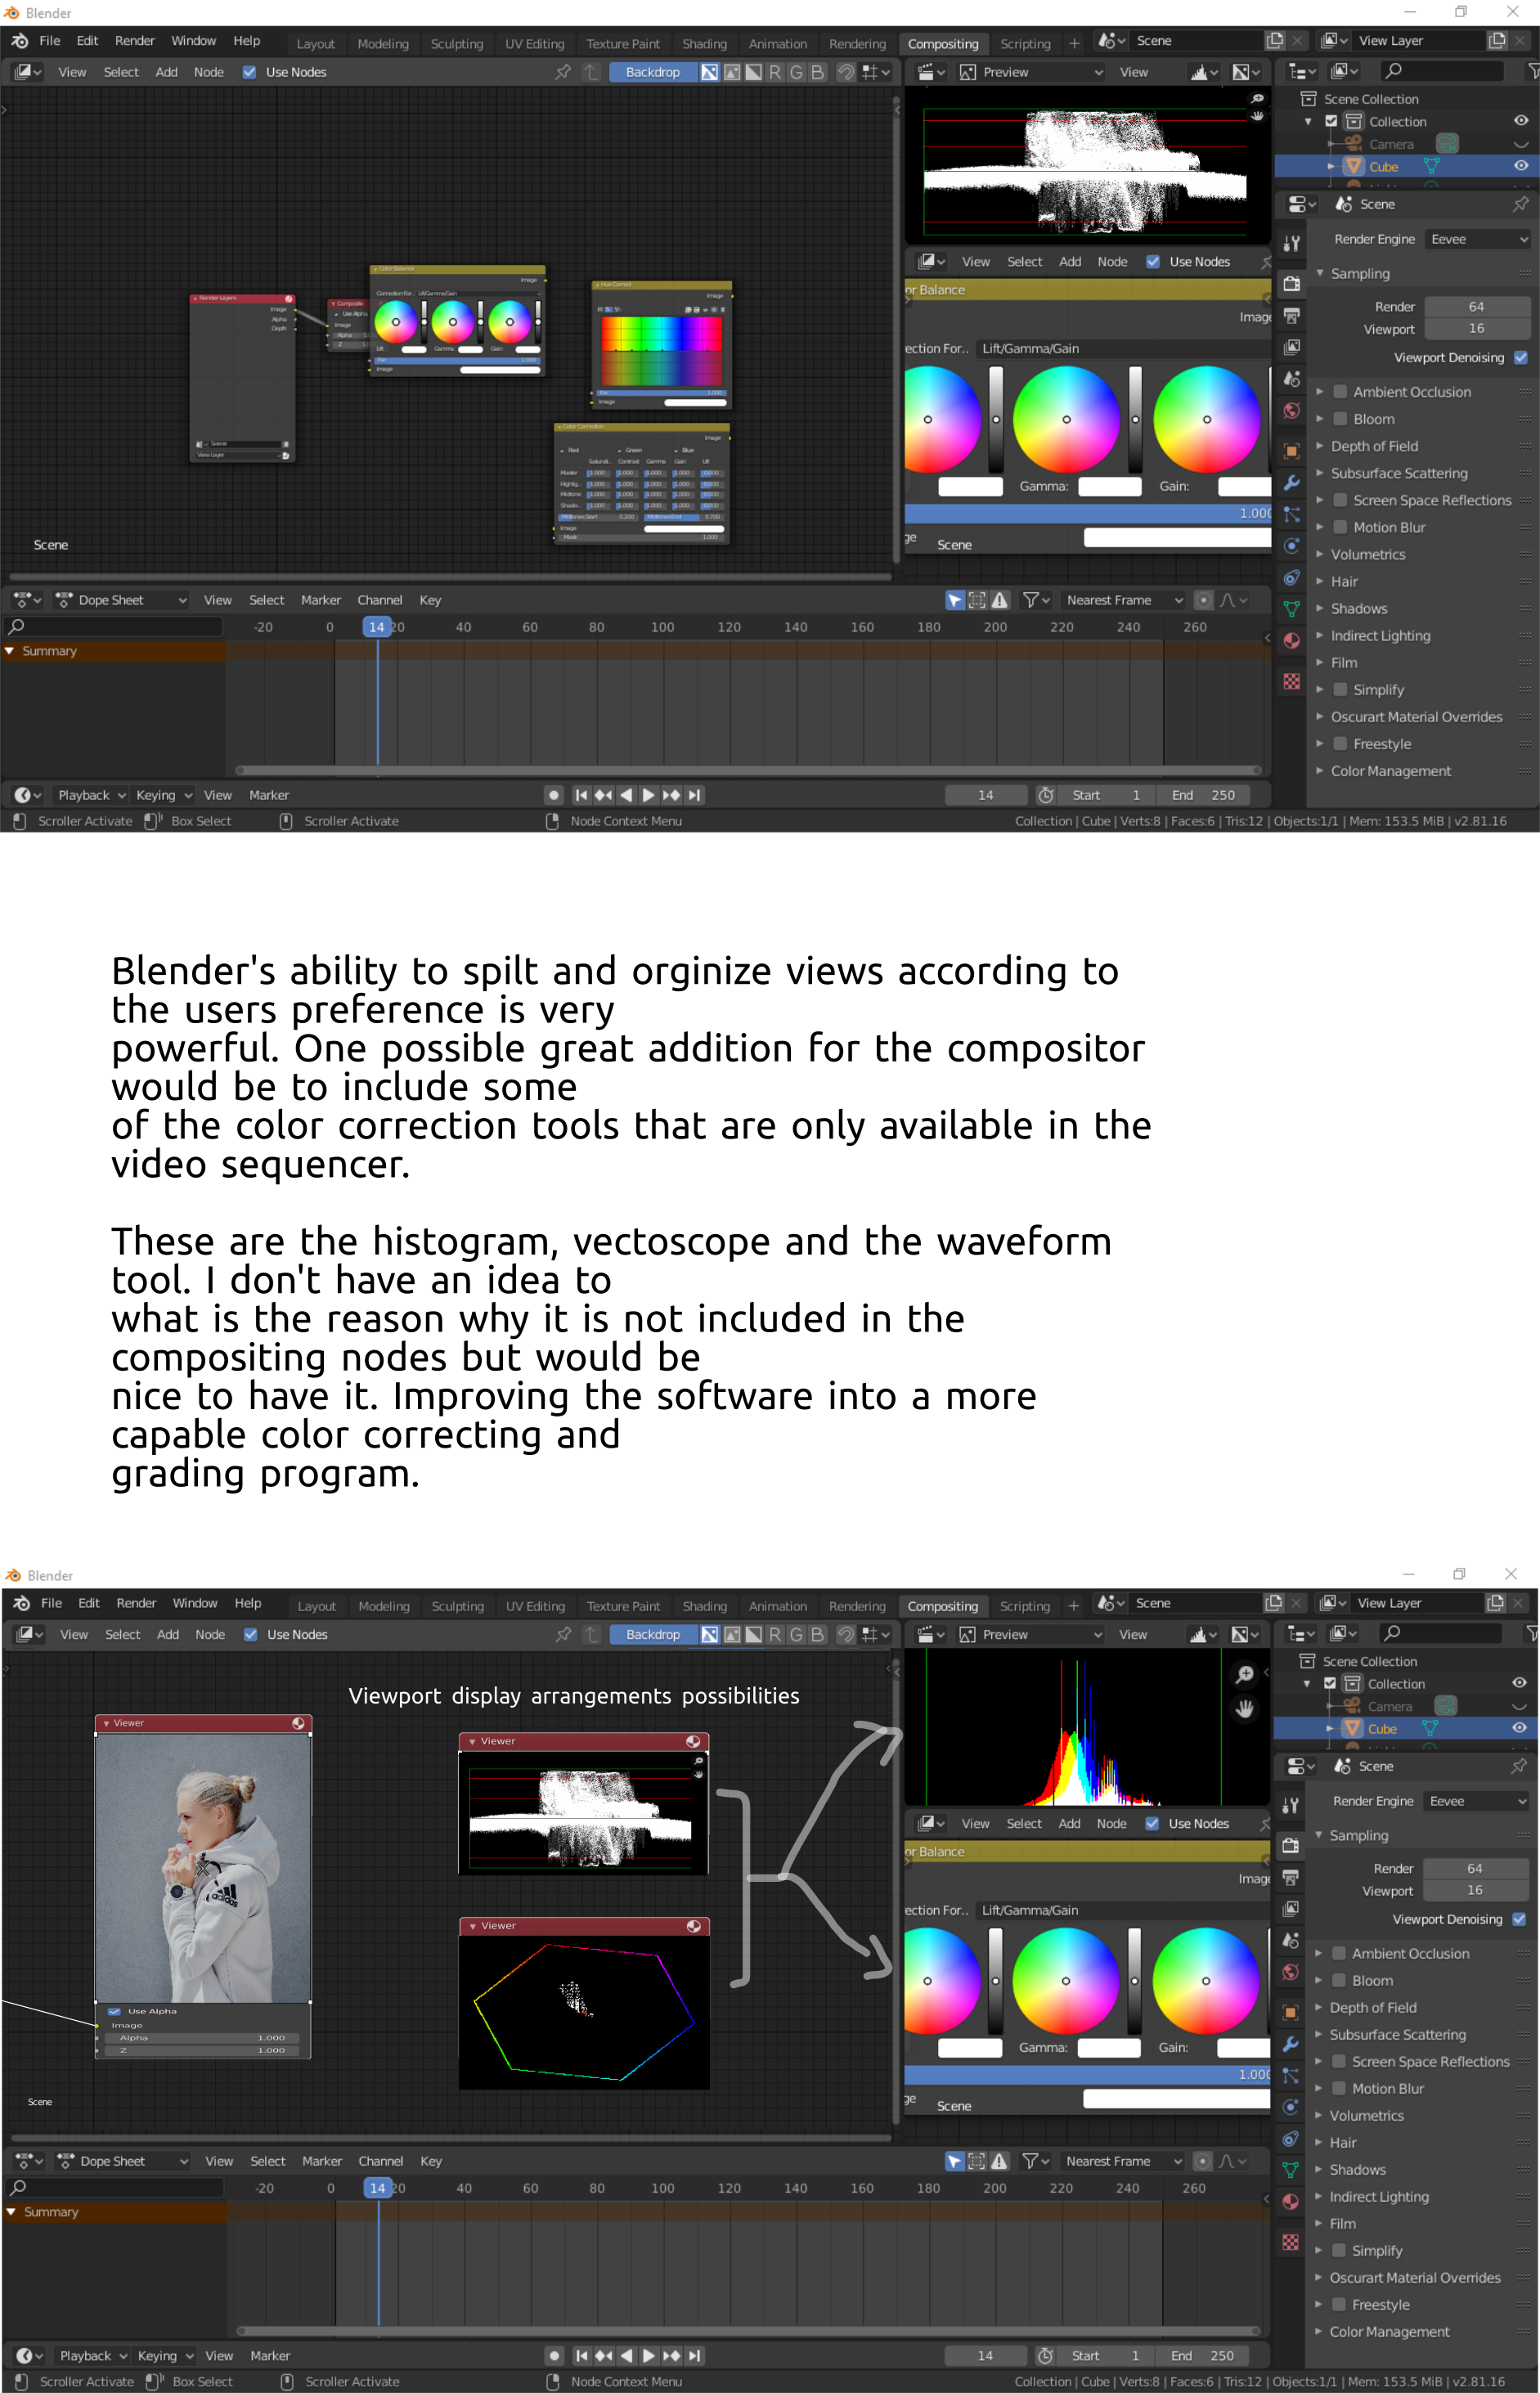Click zoom magnifier in top window waveform preview
The width and height of the screenshot is (1540, 2393).
coord(1257,98)
